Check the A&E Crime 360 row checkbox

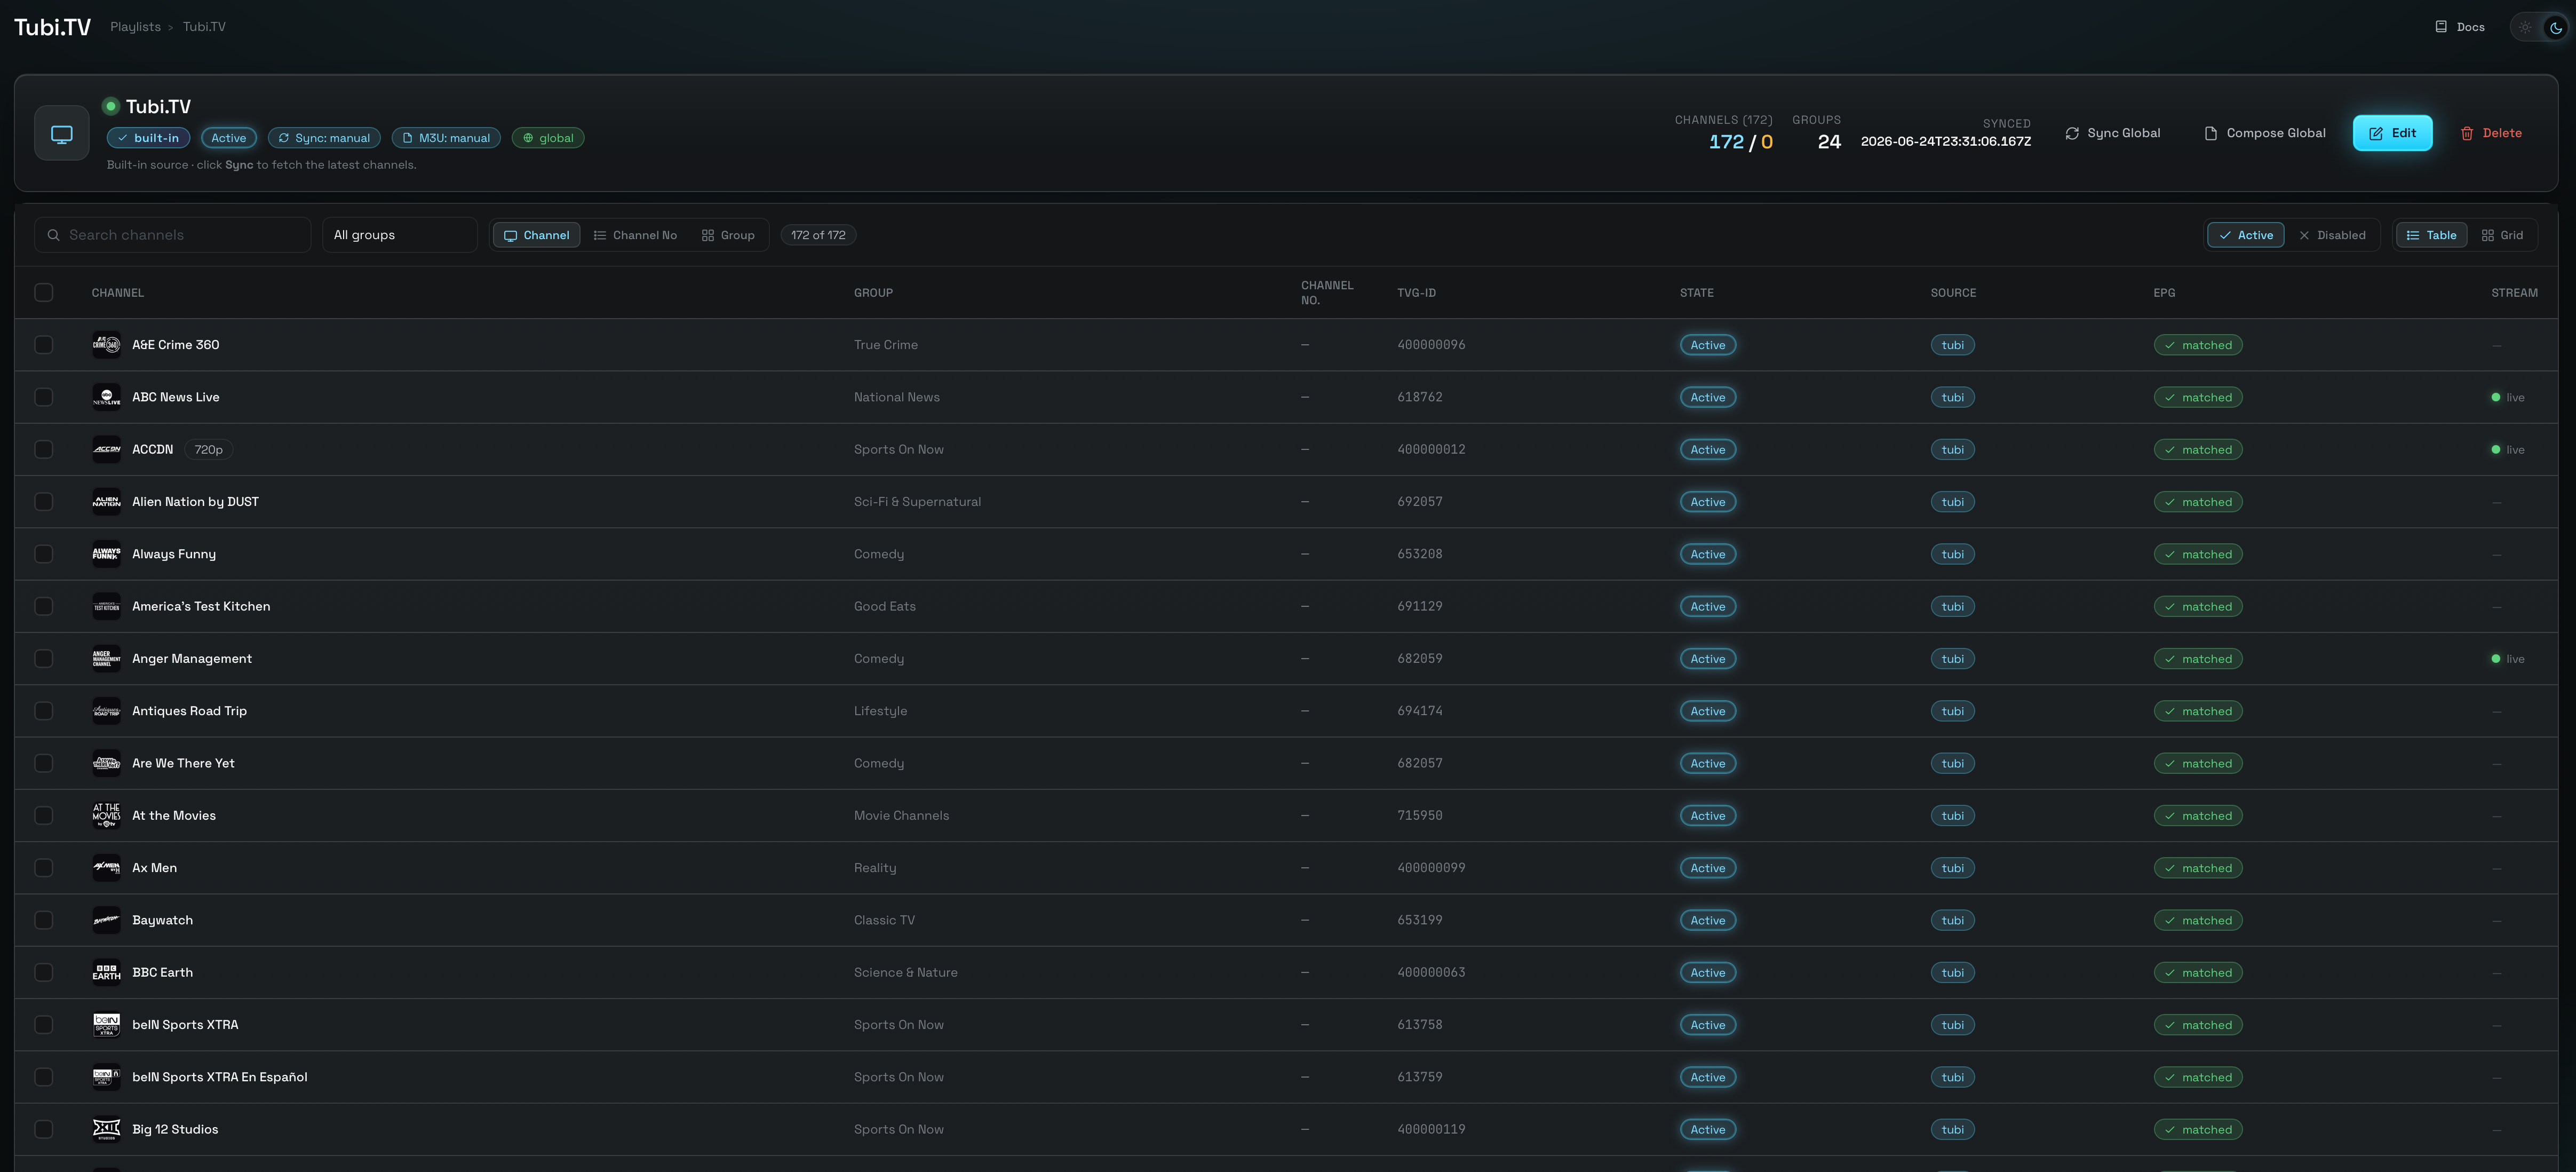[x=44, y=345]
